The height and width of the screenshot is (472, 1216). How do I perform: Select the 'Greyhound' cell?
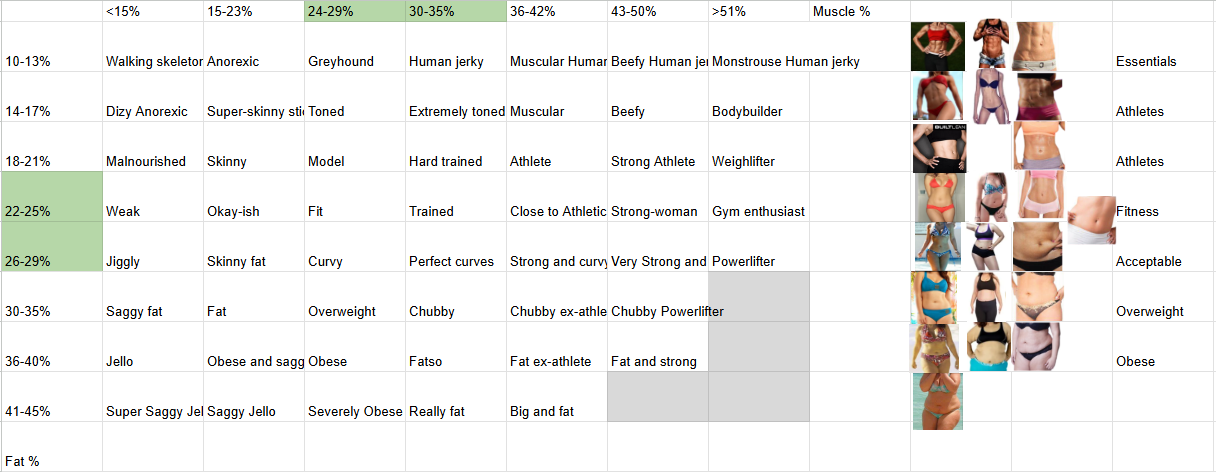pos(354,47)
